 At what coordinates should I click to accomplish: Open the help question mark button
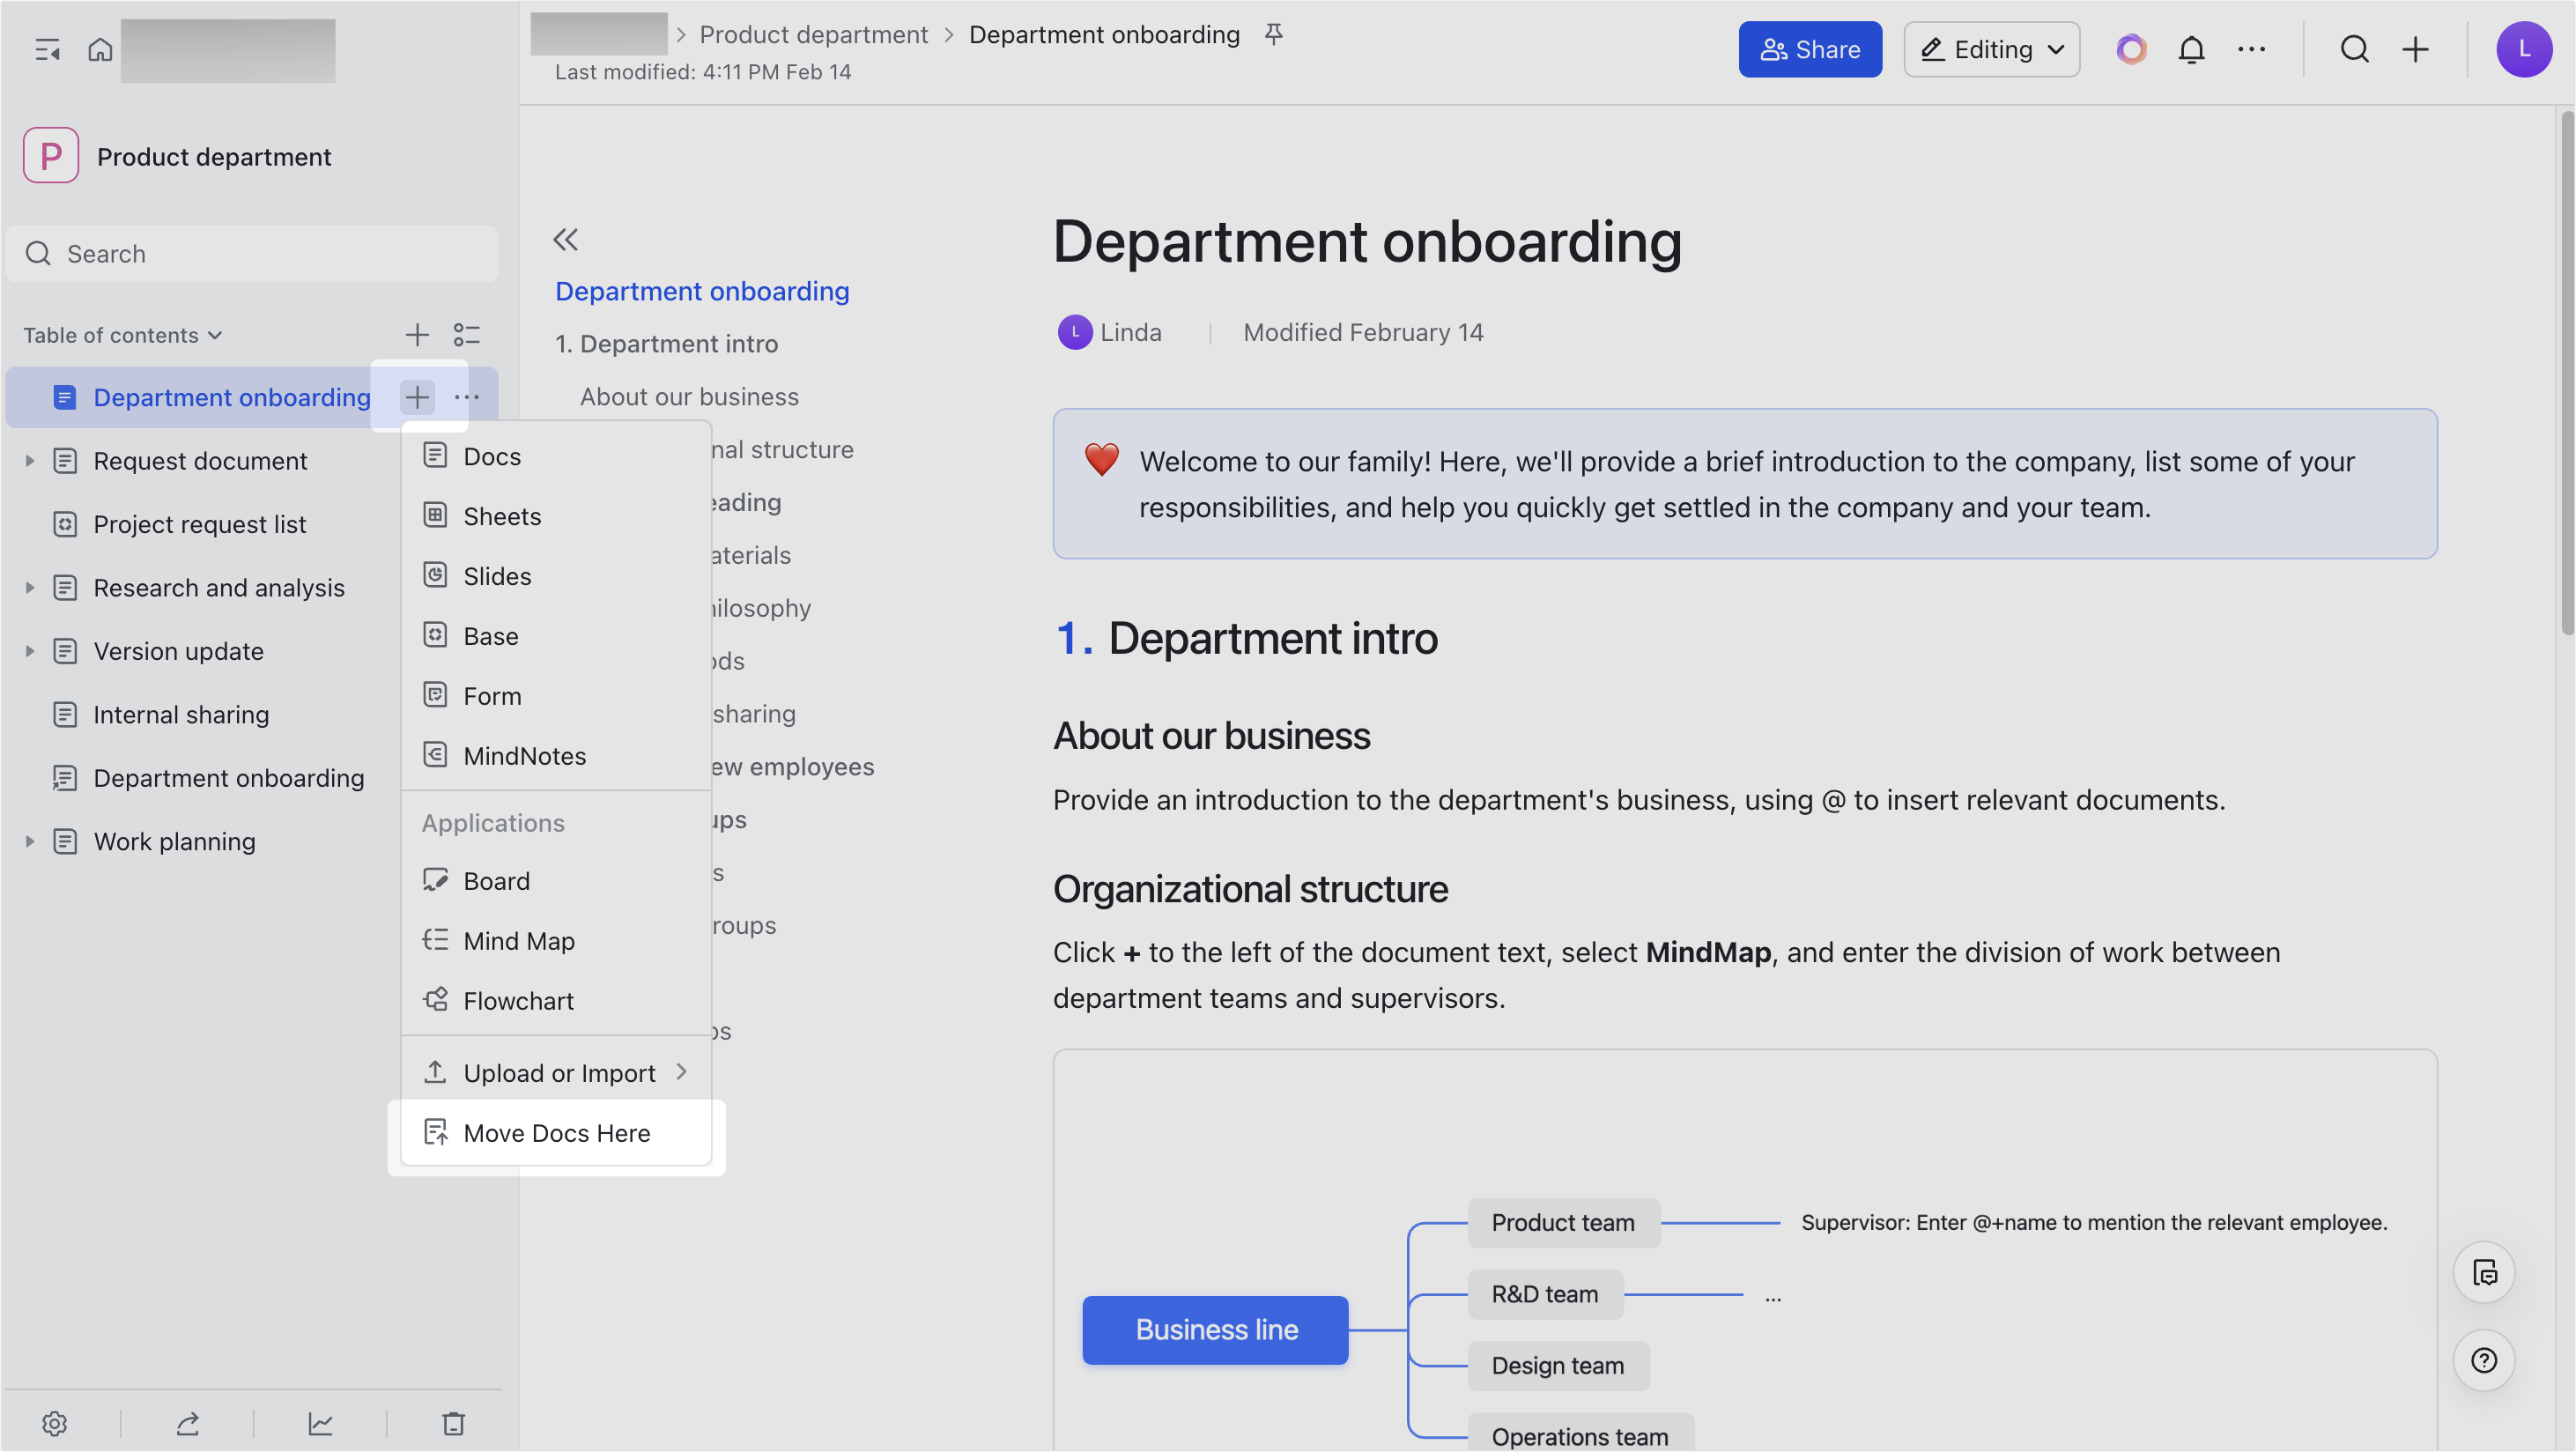coord(2484,1360)
